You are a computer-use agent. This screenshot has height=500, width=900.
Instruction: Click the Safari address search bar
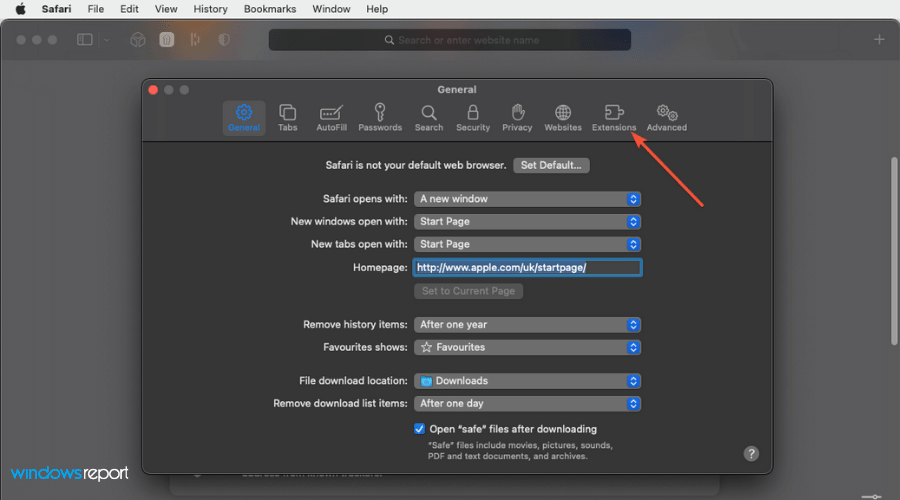[x=450, y=40]
